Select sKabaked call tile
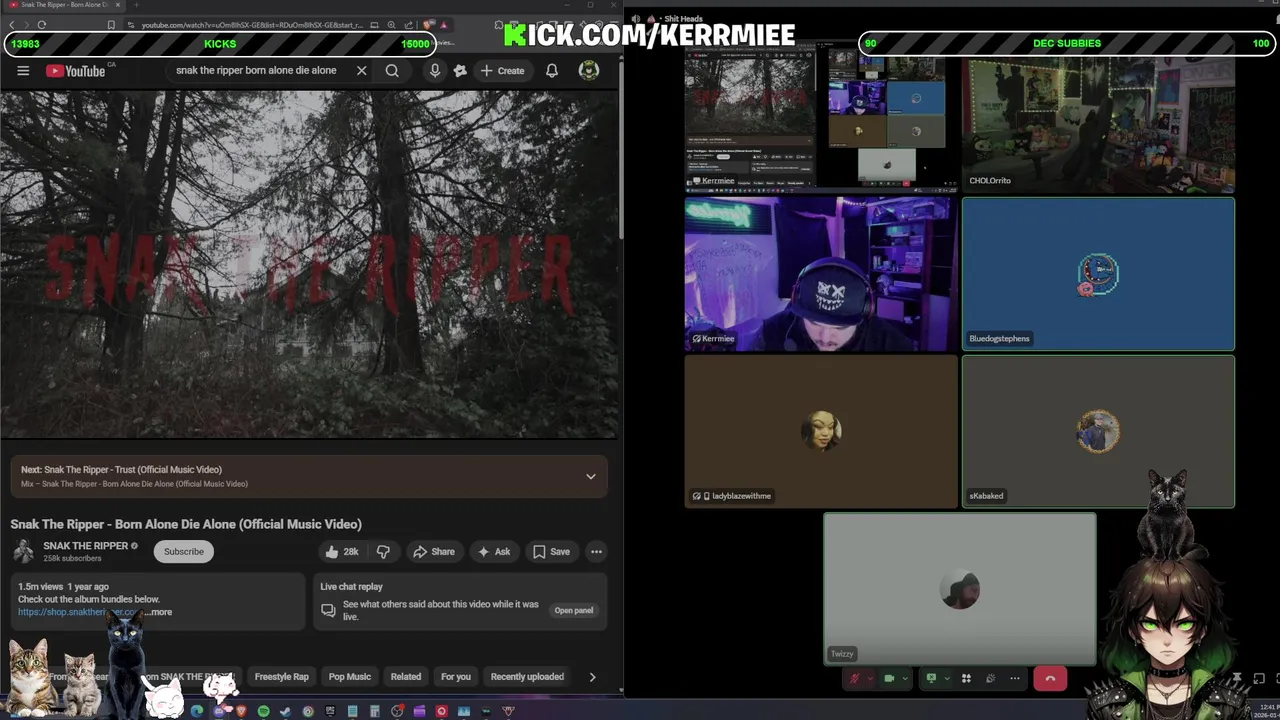The height and width of the screenshot is (720, 1280). click(x=1098, y=431)
